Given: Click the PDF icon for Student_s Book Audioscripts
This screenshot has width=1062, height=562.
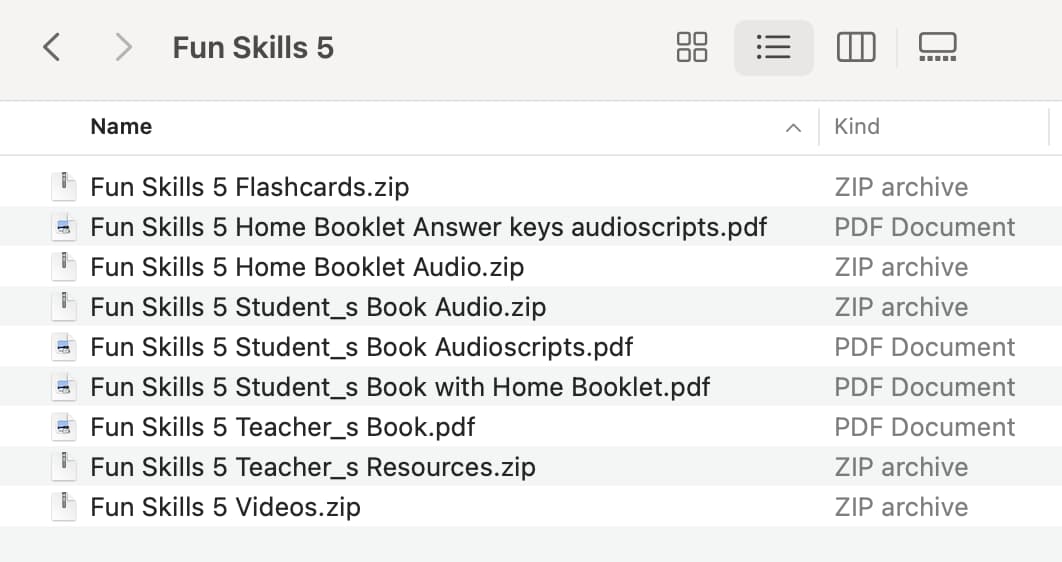Looking at the screenshot, I should click(64, 347).
